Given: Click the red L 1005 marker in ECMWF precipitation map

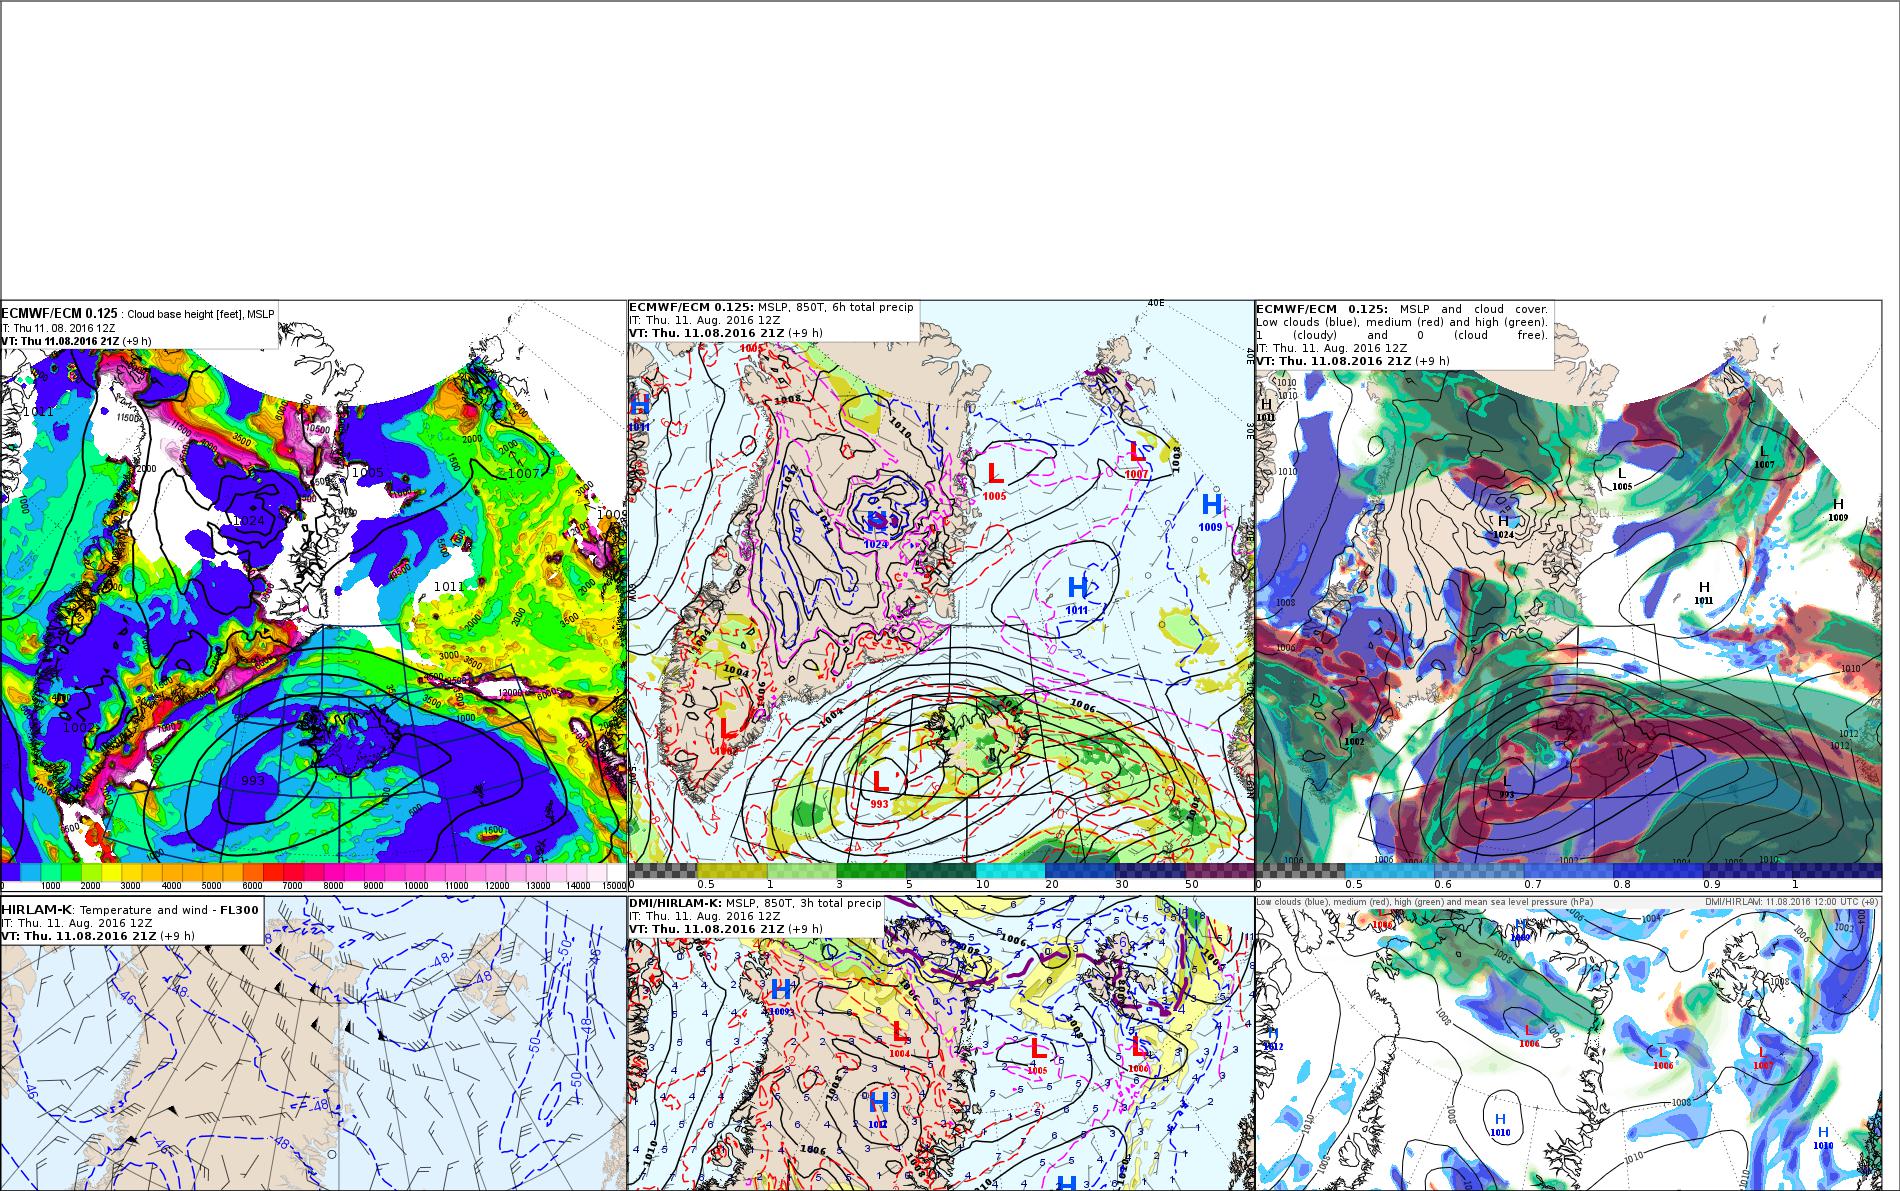Looking at the screenshot, I should (x=994, y=479).
